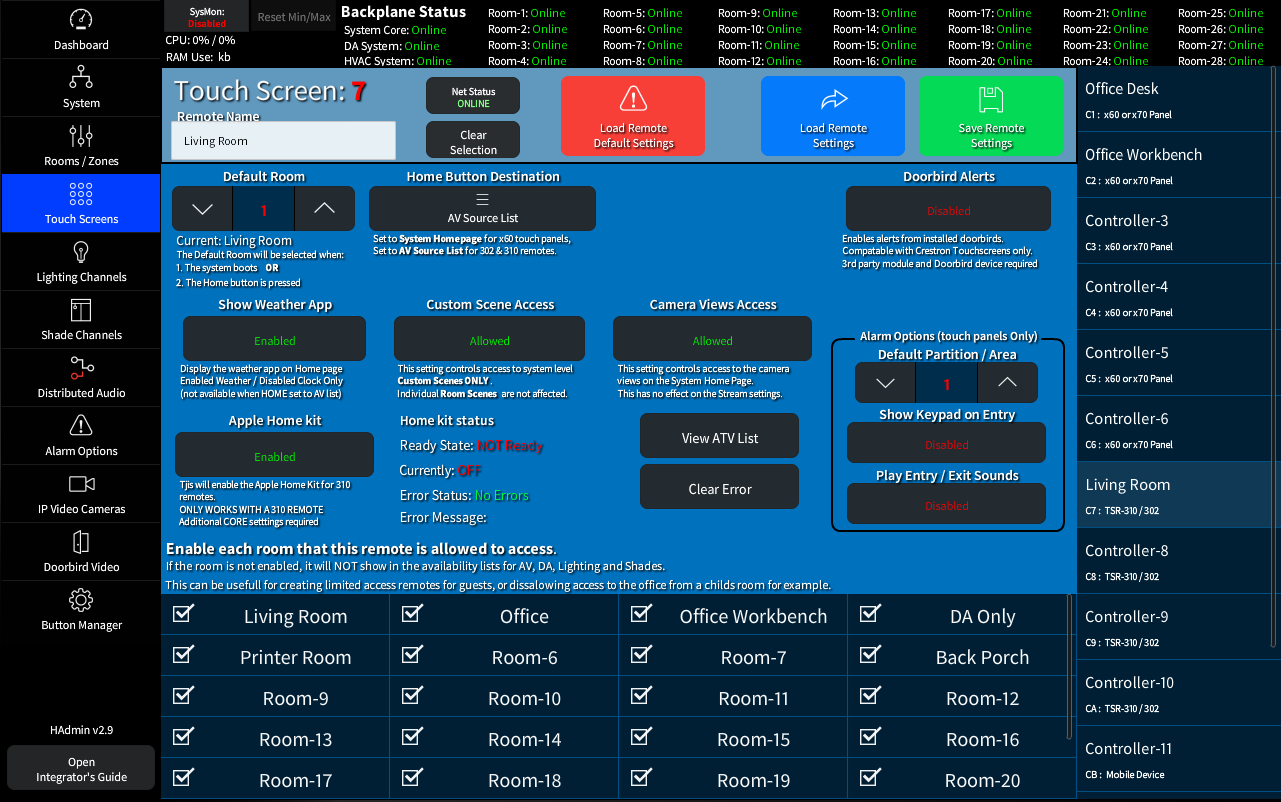Select Office Desk in the controller list
Screen dimensions: 1281x802
click(x=1173, y=99)
